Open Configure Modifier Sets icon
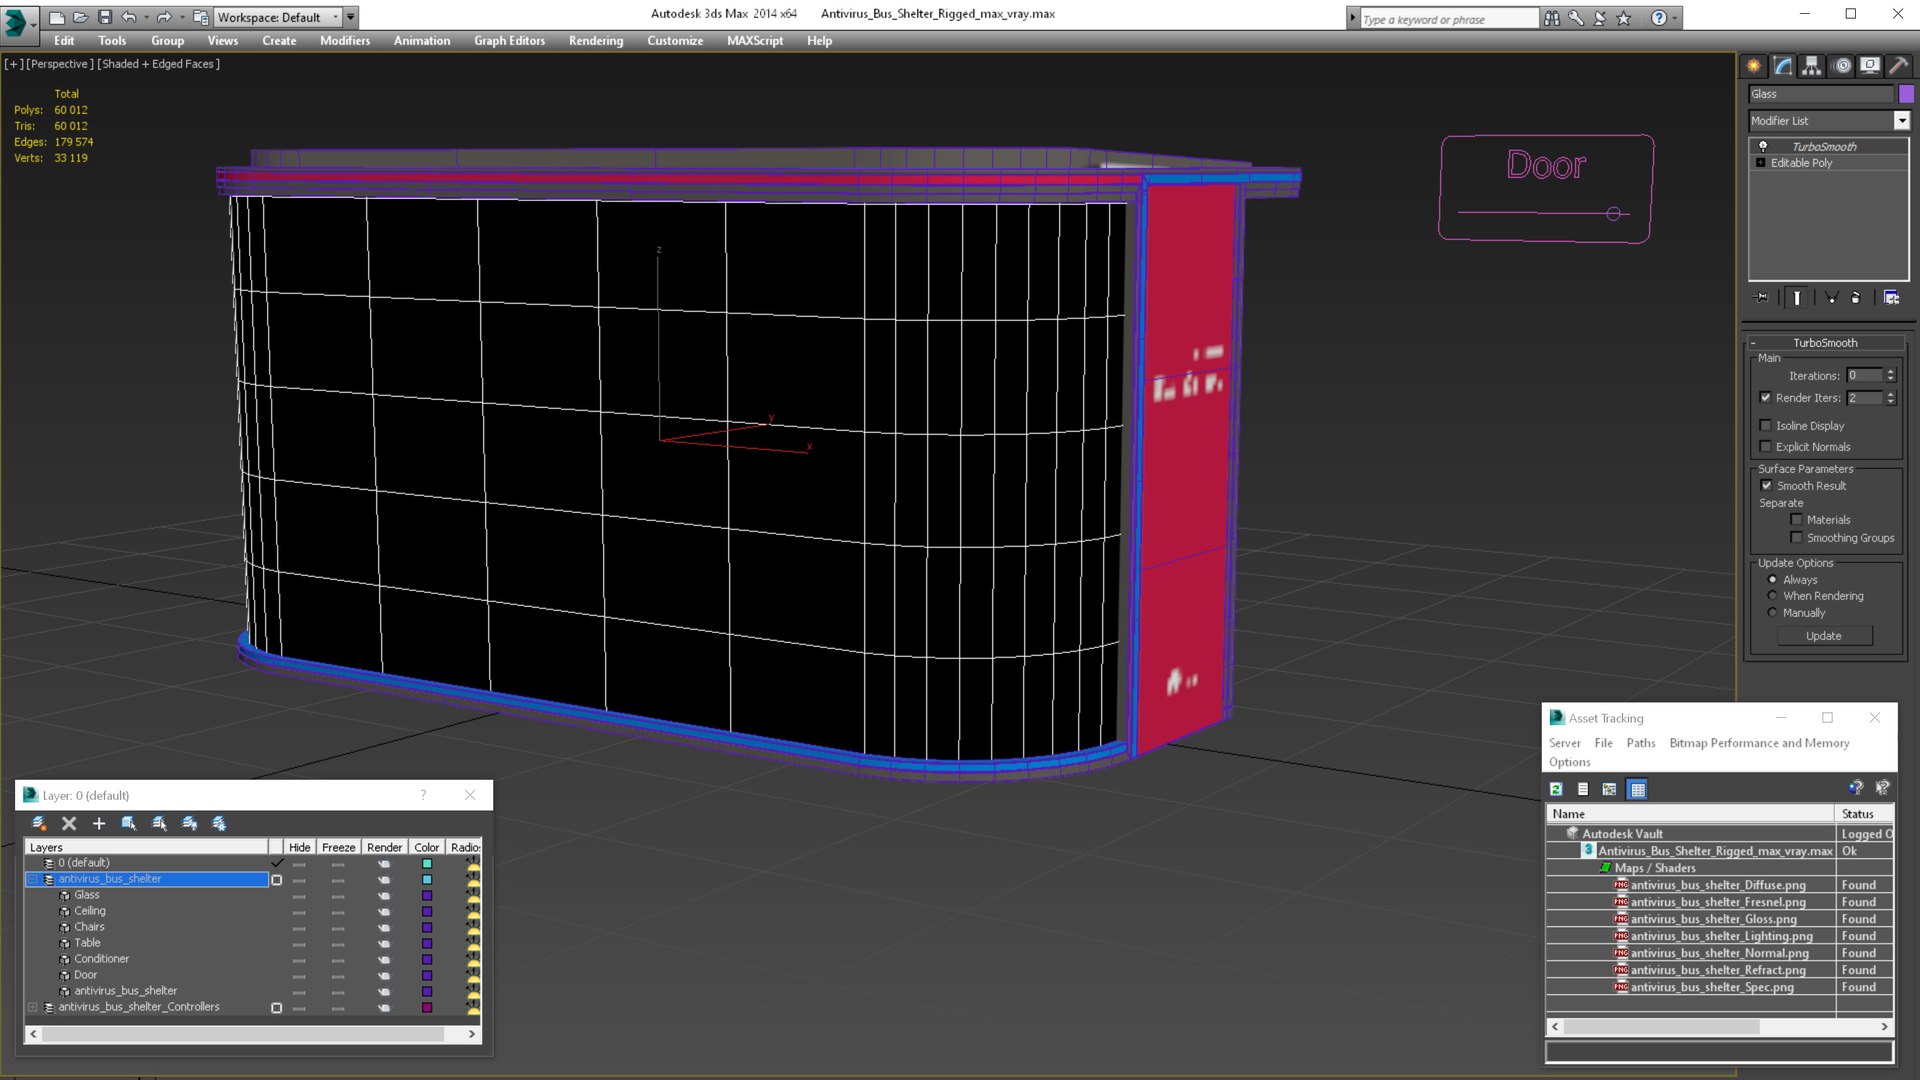This screenshot has height=1080, width=1920. [x=1891, y=298]
